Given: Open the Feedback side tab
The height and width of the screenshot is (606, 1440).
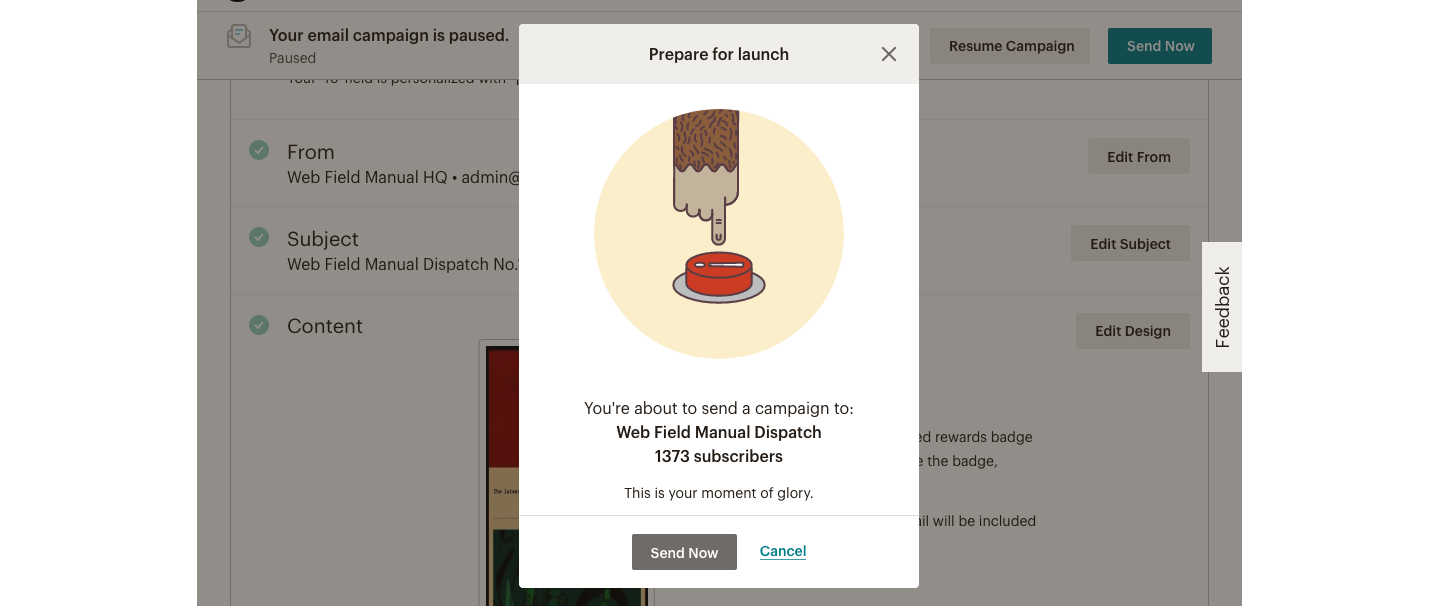Looking at the screenshot, I should pos(1222,307).
